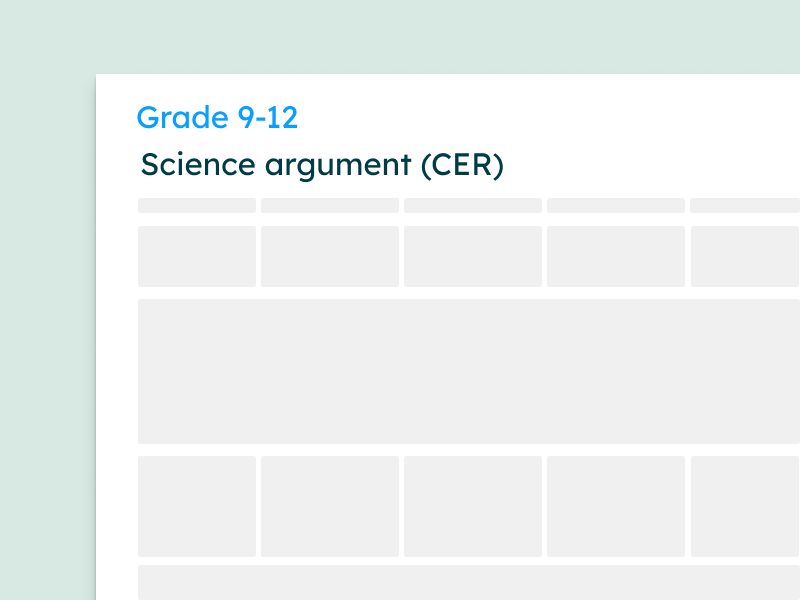
Task: Select the third cell in the upper rubric row
Action: point(473,257)
